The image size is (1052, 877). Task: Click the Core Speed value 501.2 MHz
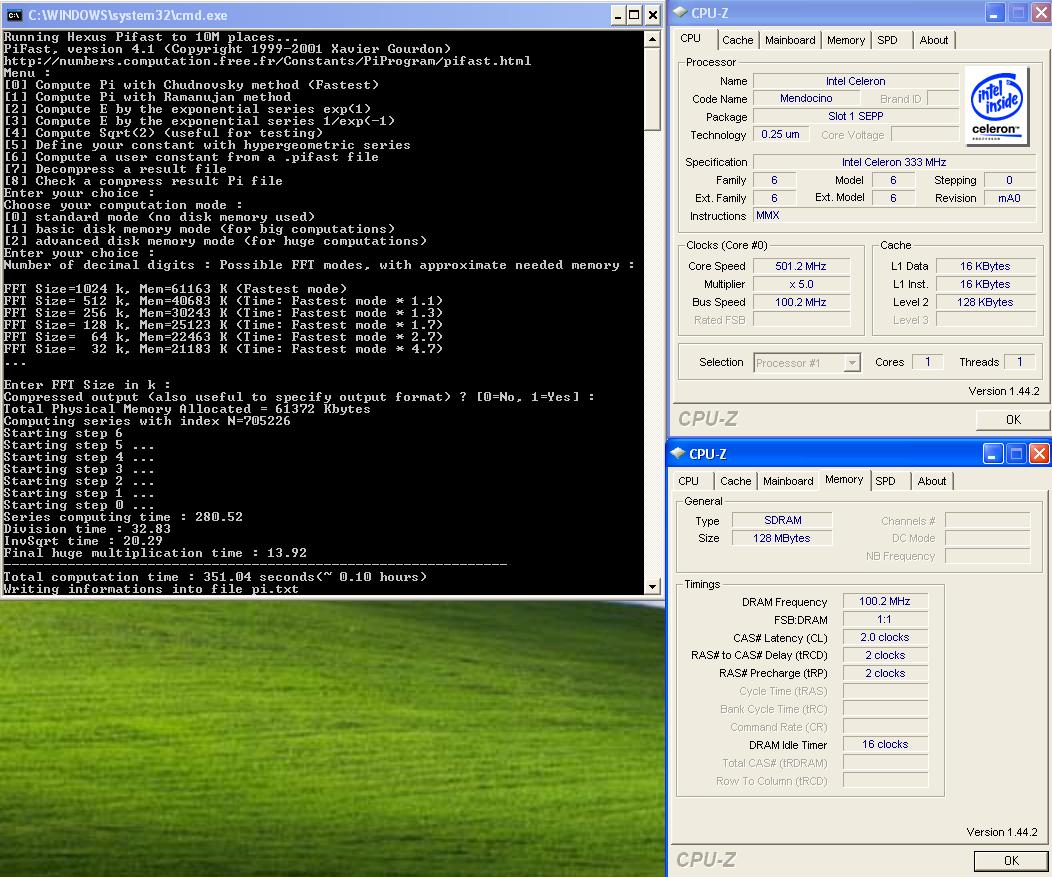pos(800,266)
